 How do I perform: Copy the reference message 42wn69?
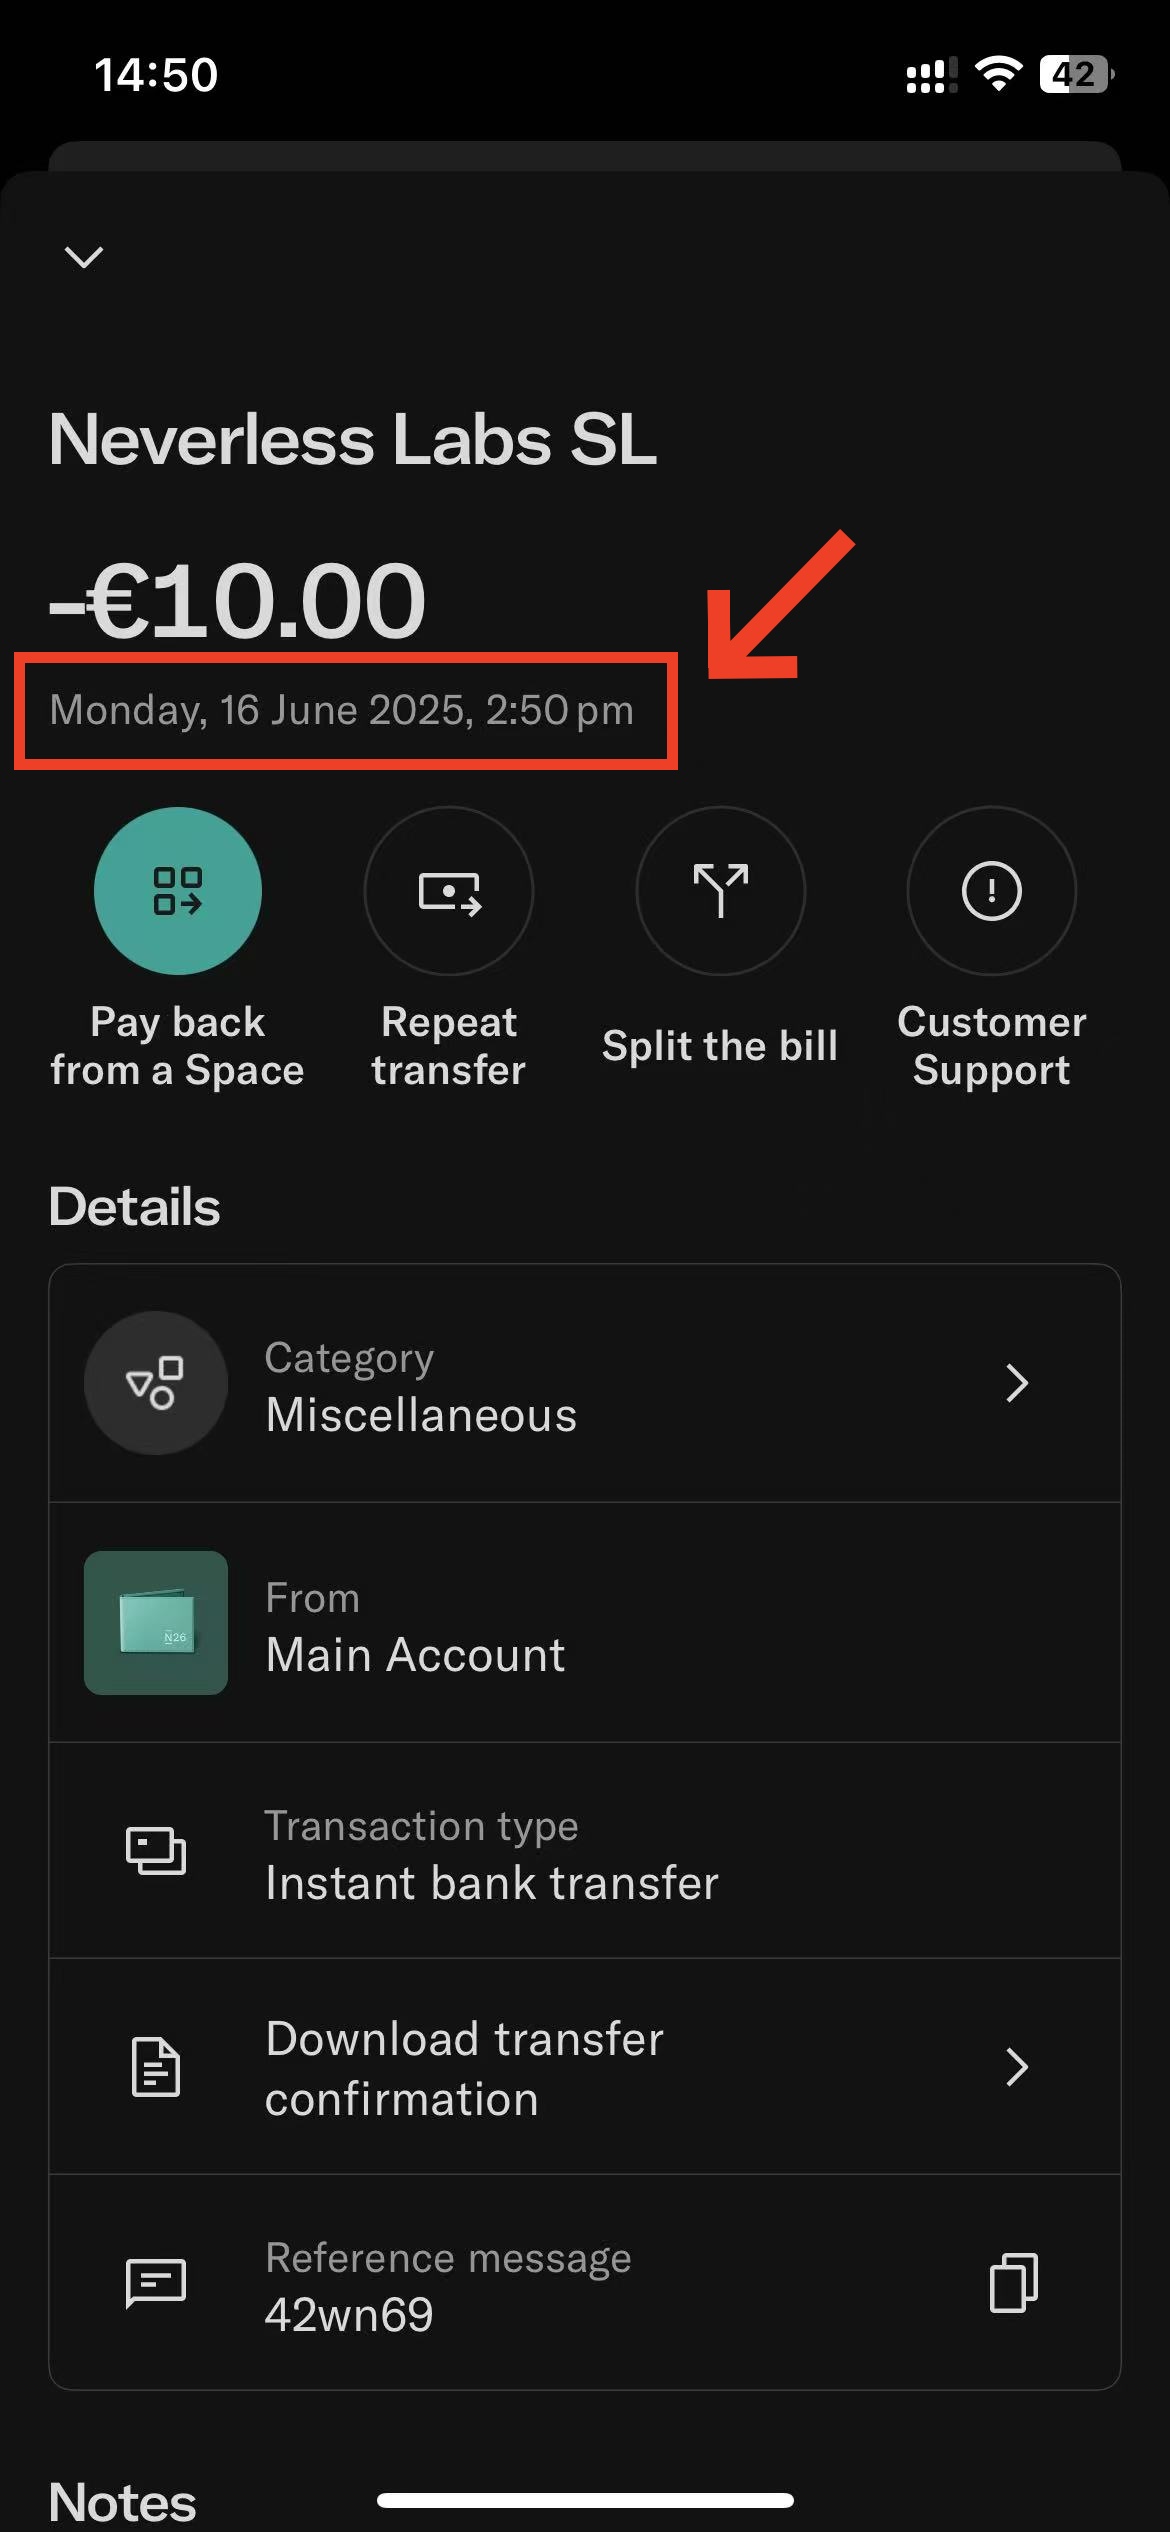[1014, 2283]
